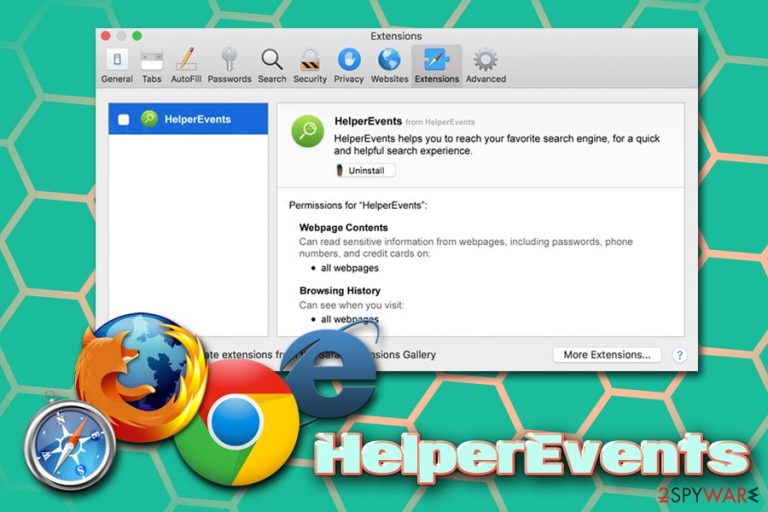This screenshot has width=768, height=512.
Task: Click the Extensions window title
Action: 396,36
